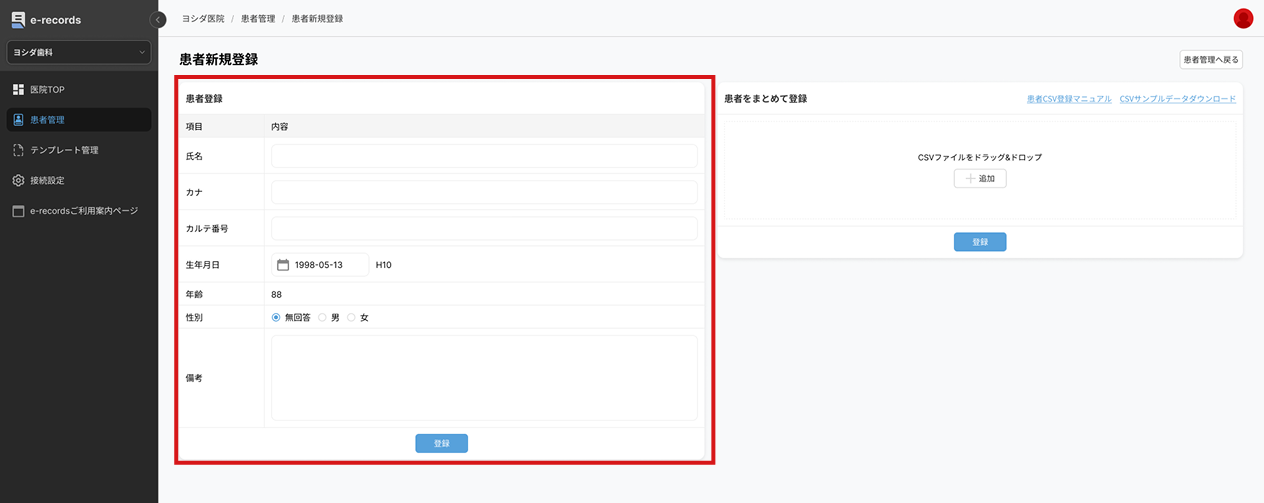The height and width of the screenshot is (503, 1264).
Task: Click the 医院TOP grid icon
Action: [18, 90]
